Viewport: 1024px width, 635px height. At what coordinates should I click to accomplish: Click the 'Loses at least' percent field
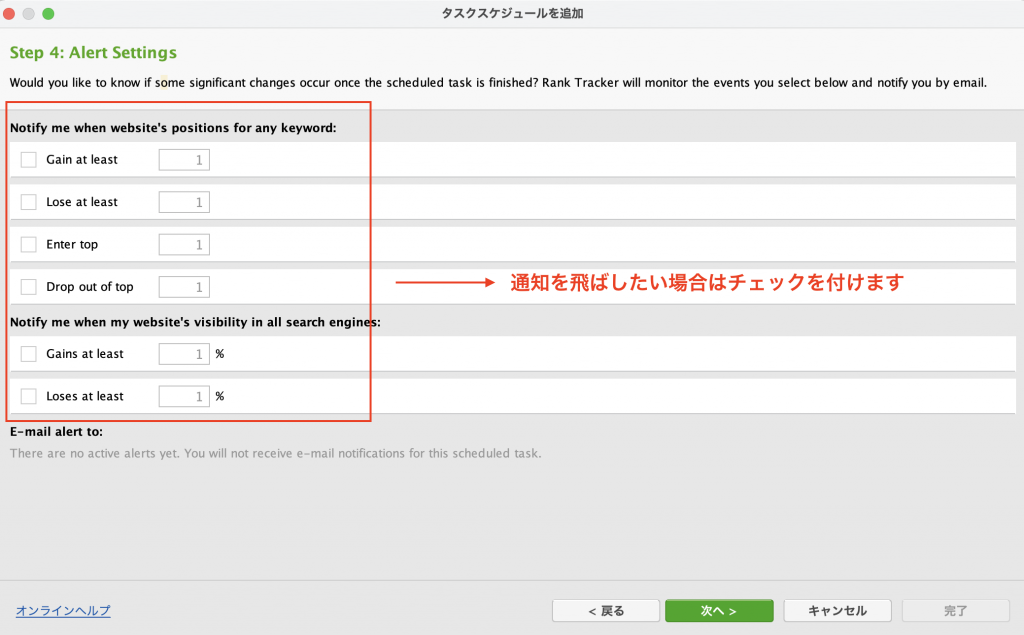pos(184,396)
